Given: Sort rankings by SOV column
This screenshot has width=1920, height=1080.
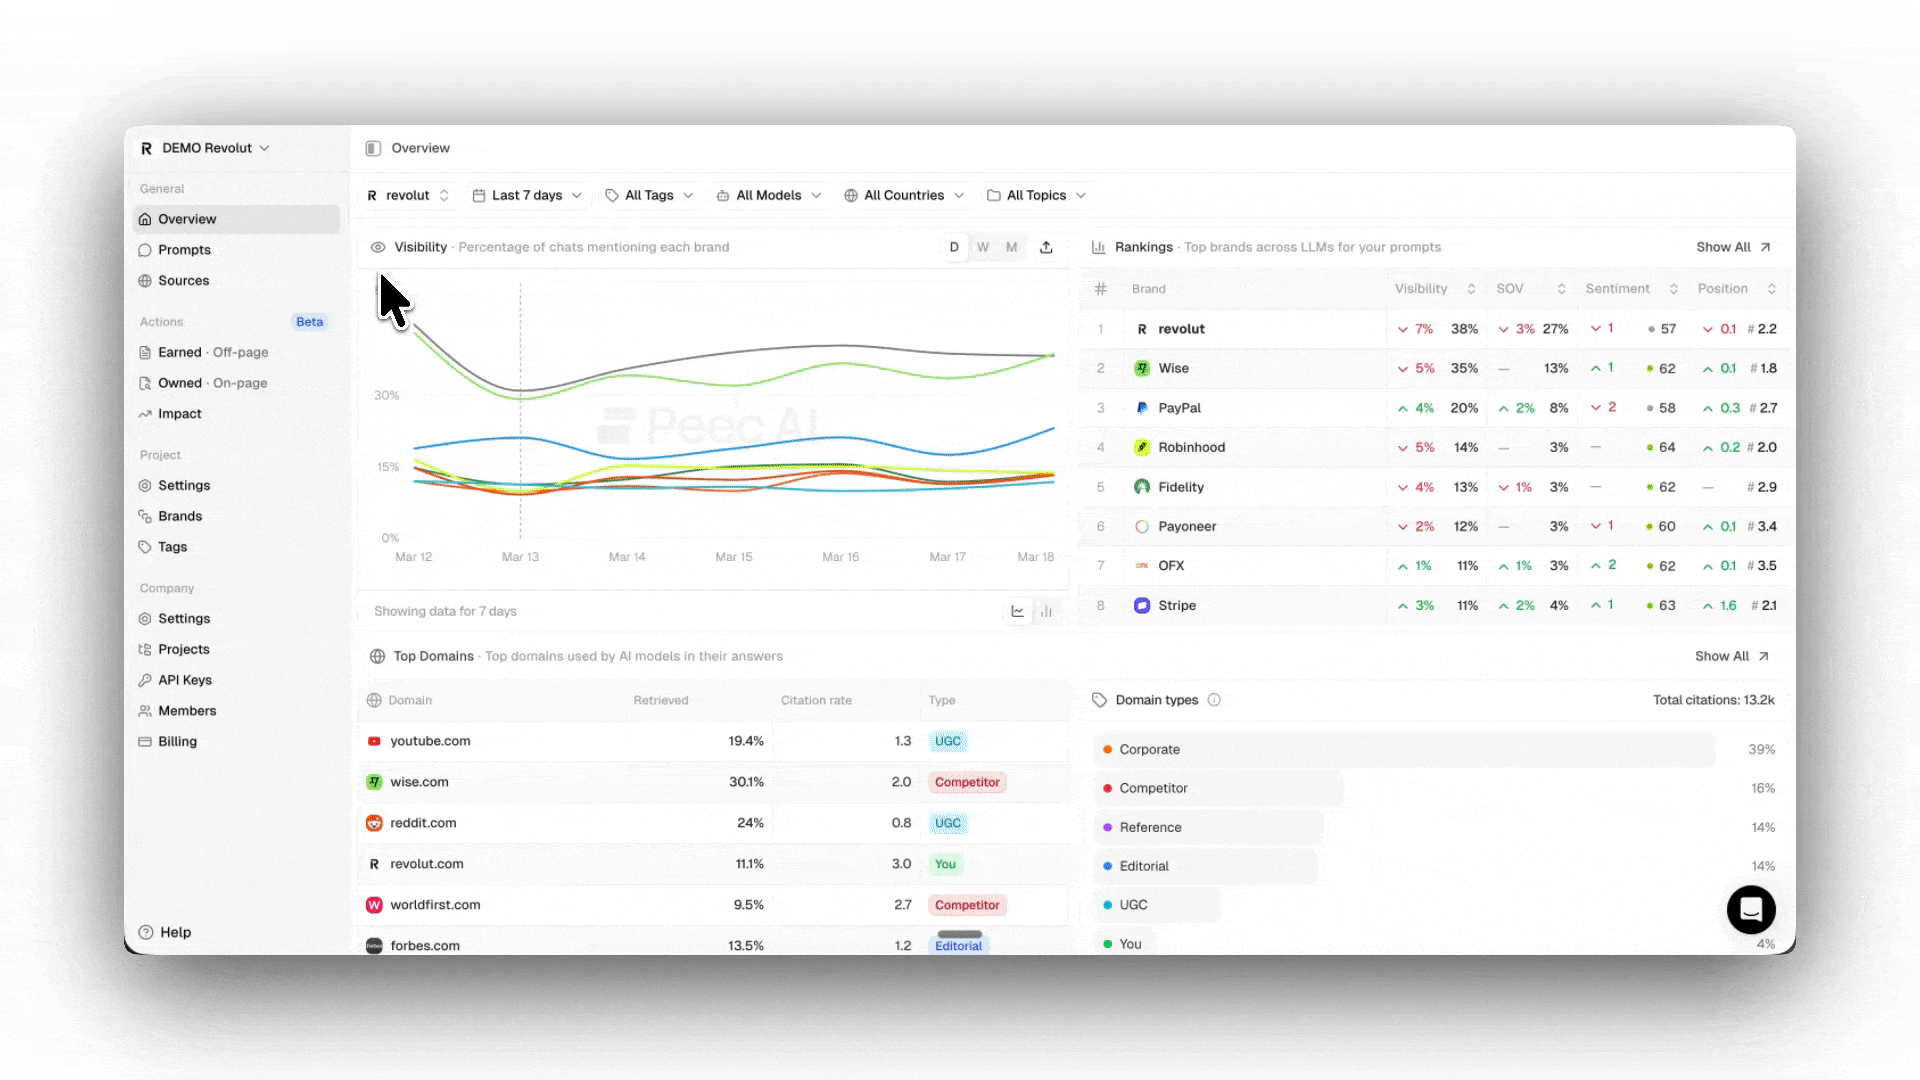Looking at the screenshot, I should pos(1530,289).
